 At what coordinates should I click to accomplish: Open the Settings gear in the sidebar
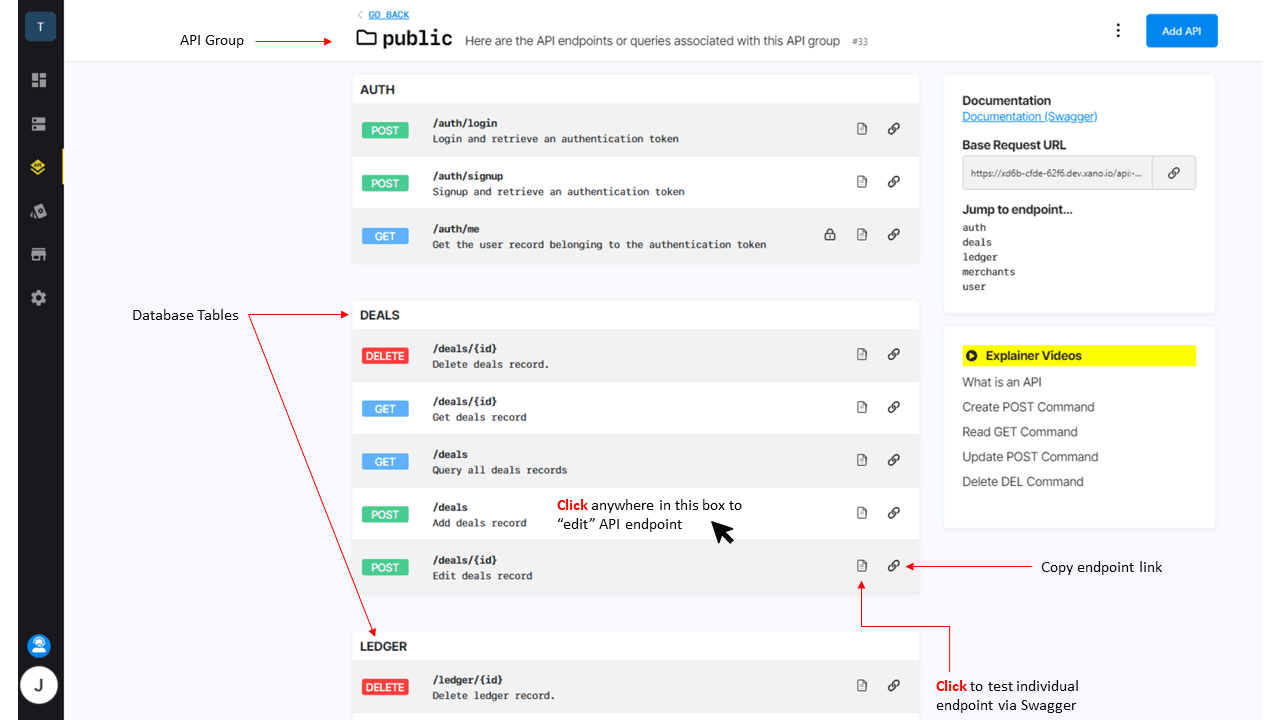[x=39, y=298]
